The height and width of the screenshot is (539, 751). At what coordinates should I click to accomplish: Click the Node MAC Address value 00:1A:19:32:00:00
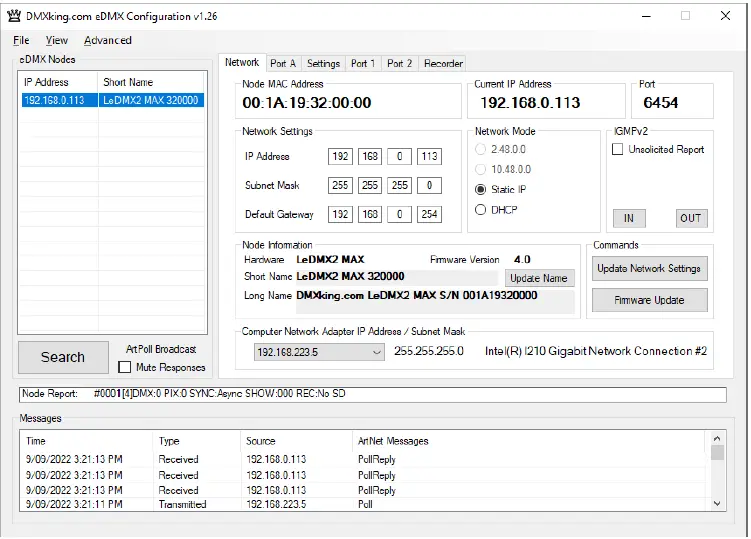(x=307, y=103)
